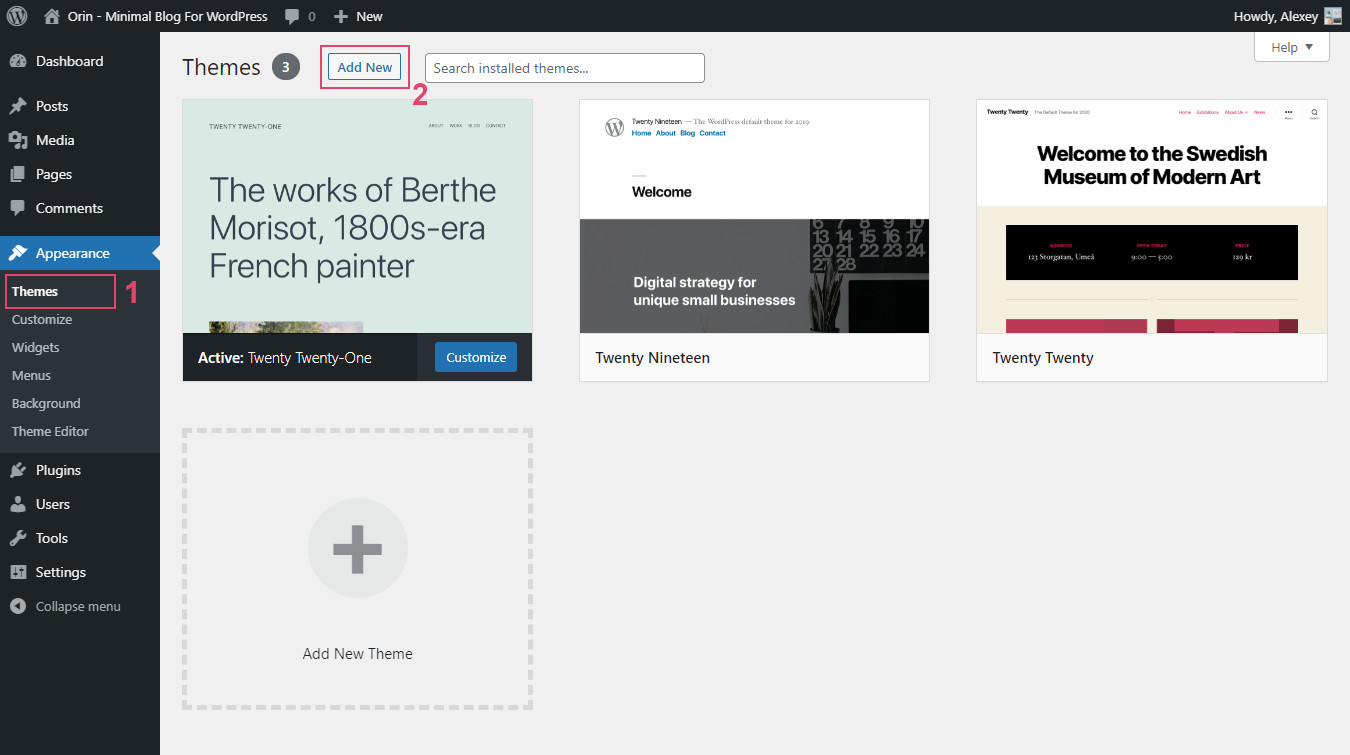Open Settings via the gear icon
Viewport: 1350px width, 755px height.
pyautogui.click(x=21, y=572)
